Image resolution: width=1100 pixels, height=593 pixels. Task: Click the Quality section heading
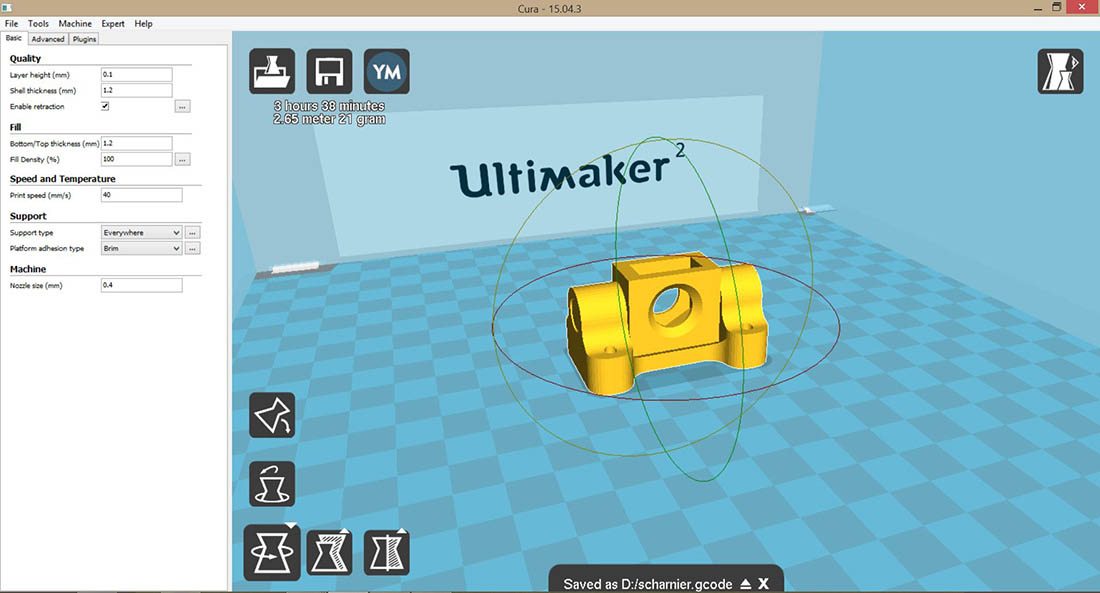pyautogui.click(x=25, y=58)
